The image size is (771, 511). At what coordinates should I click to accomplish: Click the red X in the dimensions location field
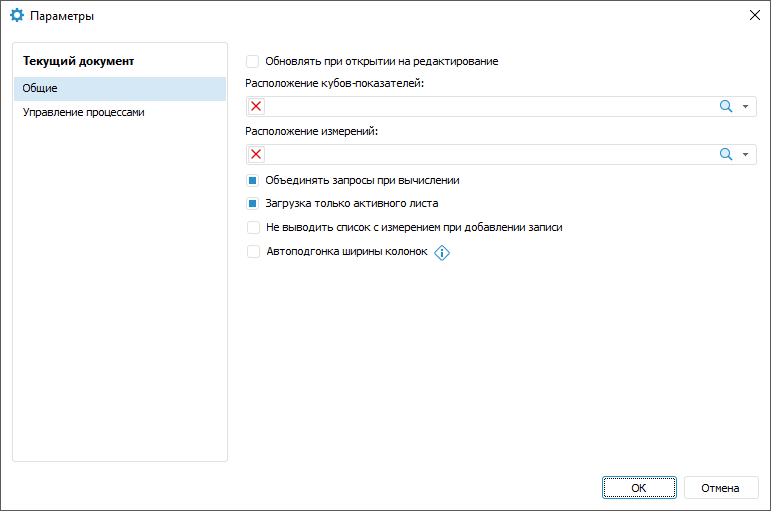(x=257, y=154)
